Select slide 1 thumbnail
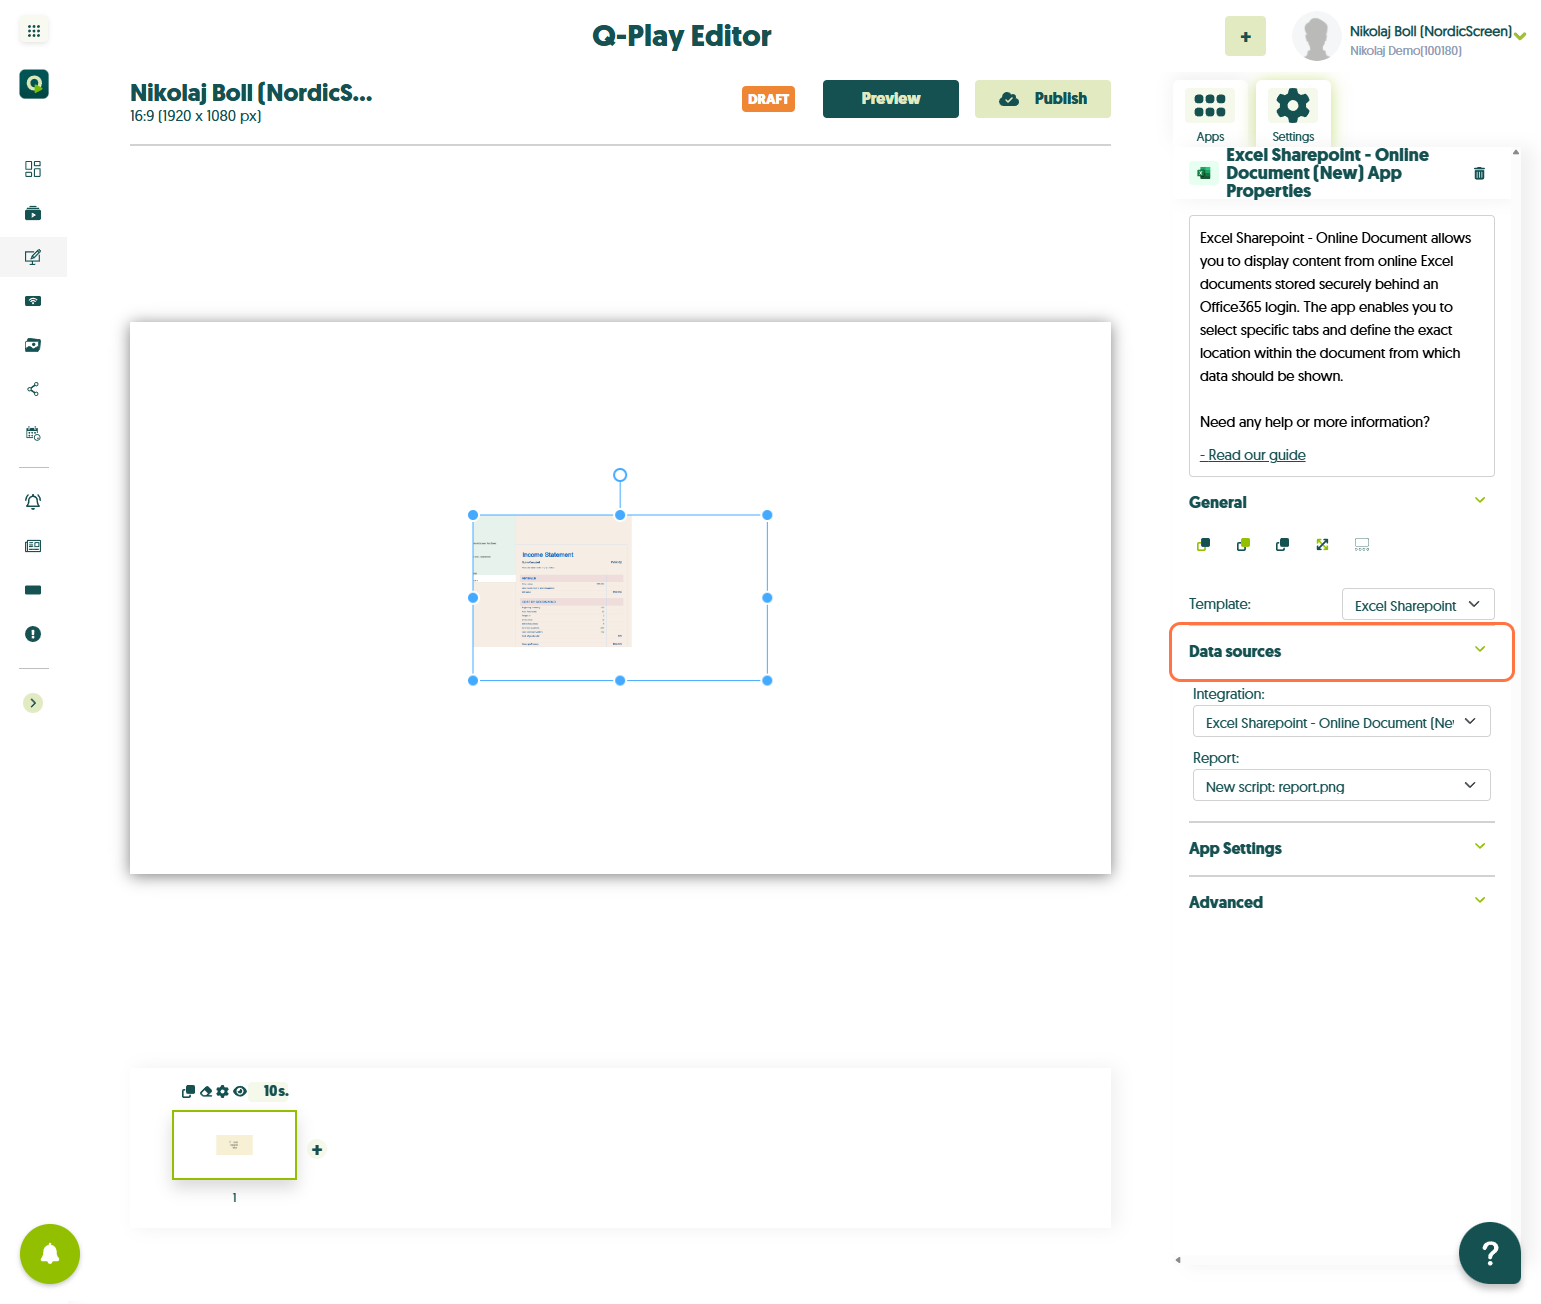Viewport: 1541px width, 1304px height. click(235, 1145)
